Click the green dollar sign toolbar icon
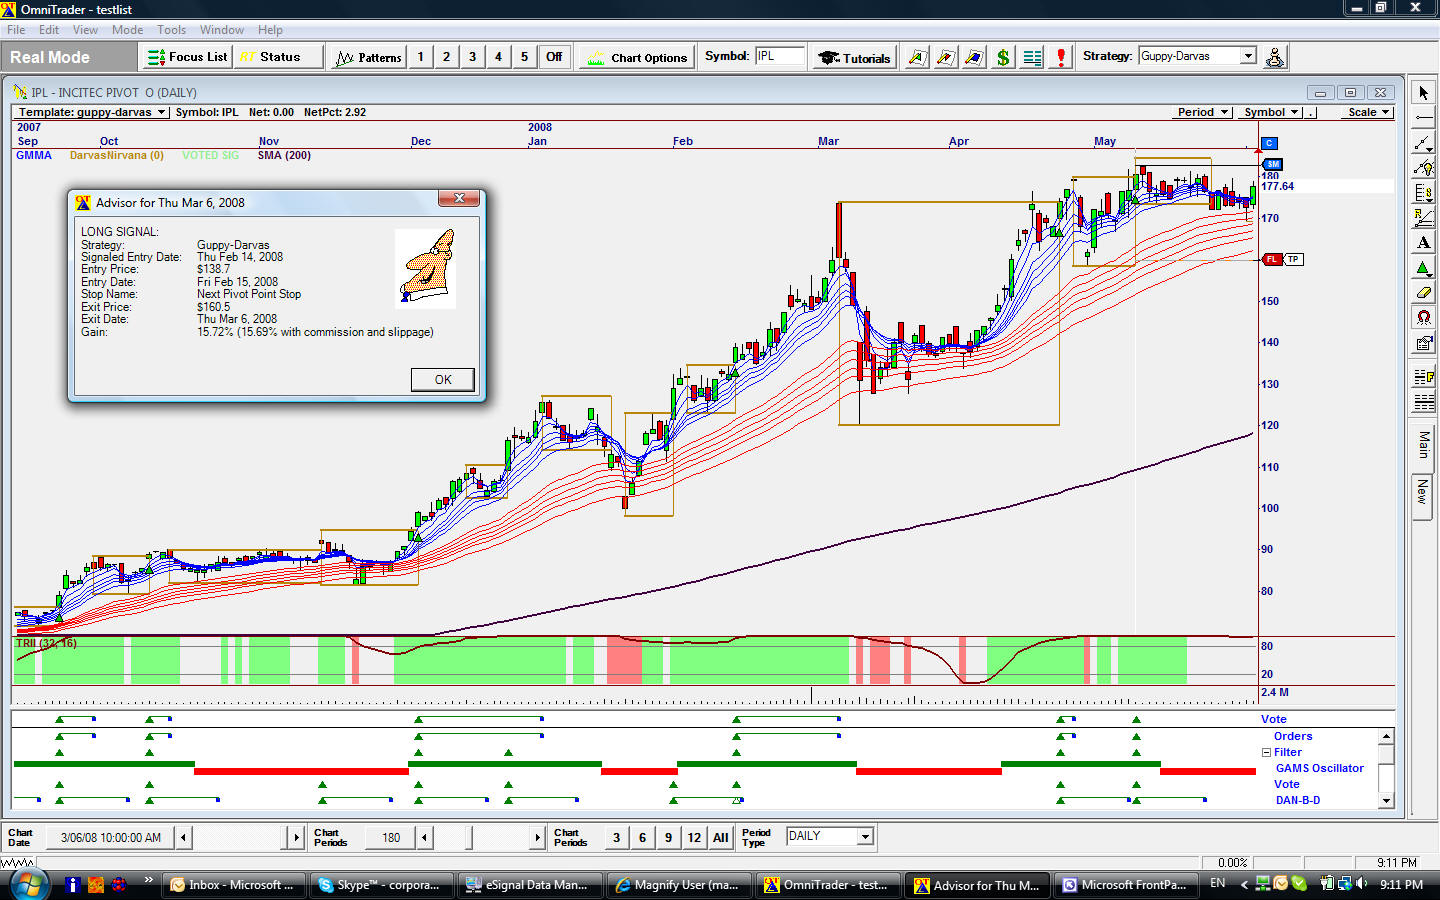This screenshot has height=900, width=1440. (1003, 57)
